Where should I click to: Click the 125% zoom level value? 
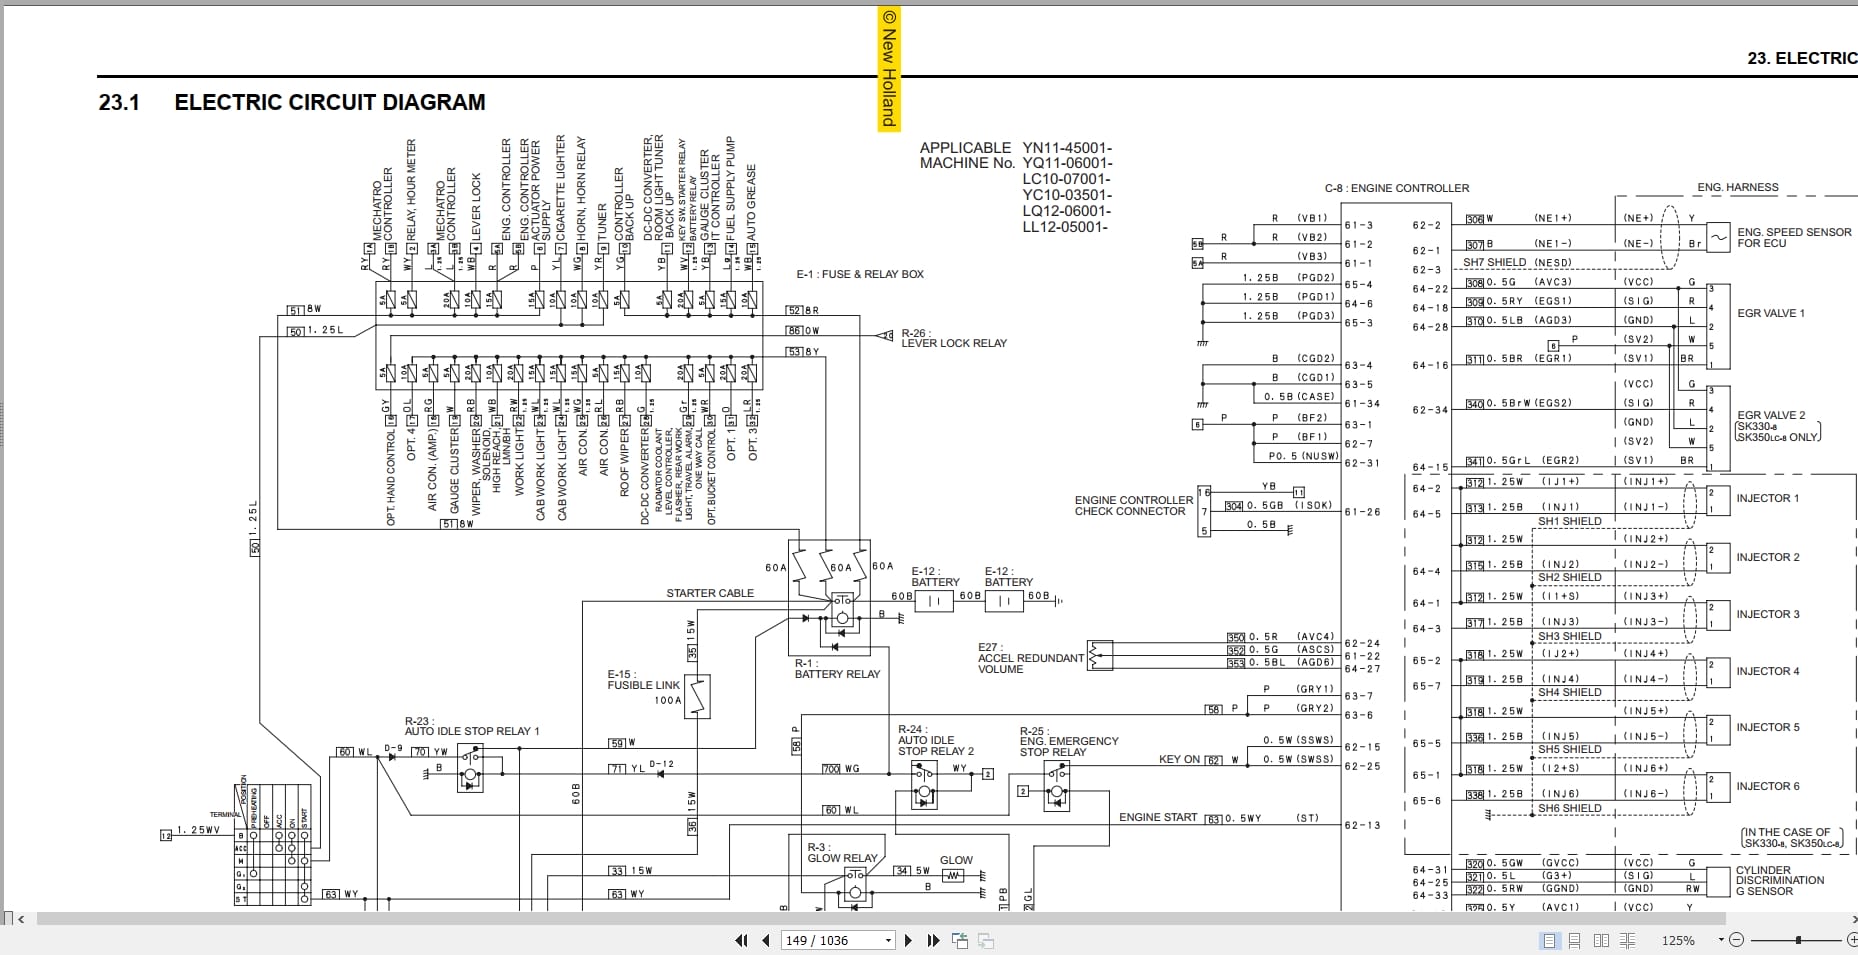tap(1678, 940)
